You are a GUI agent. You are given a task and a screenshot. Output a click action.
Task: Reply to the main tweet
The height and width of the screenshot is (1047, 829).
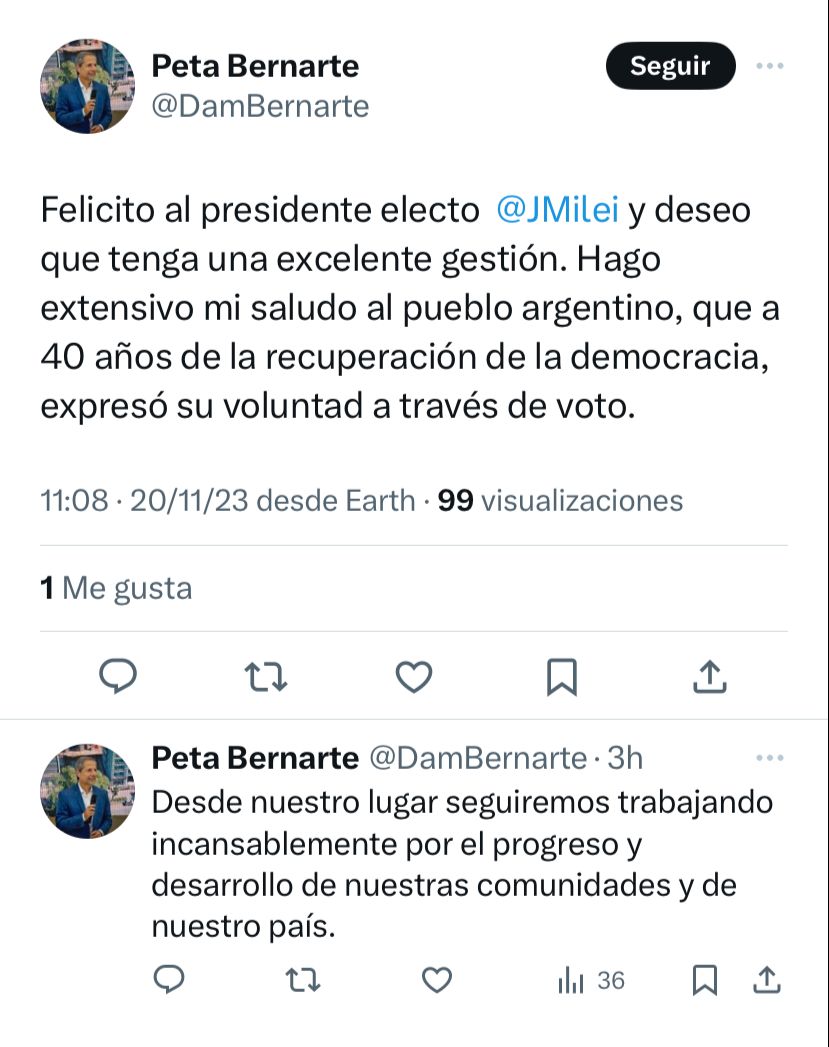(118, 677)
